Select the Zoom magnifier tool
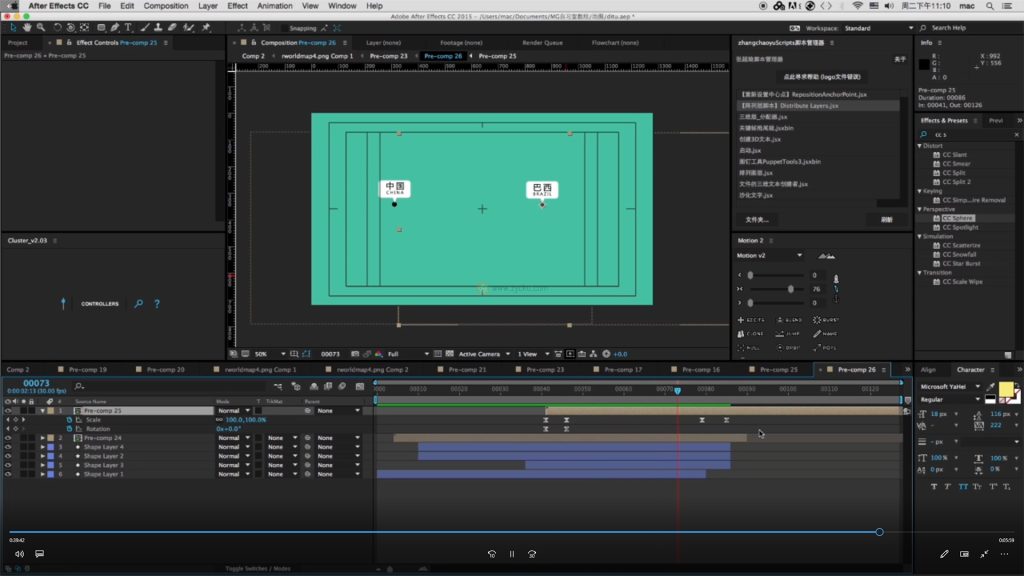The image size is (1024, 576). click(x=39, y=27)
